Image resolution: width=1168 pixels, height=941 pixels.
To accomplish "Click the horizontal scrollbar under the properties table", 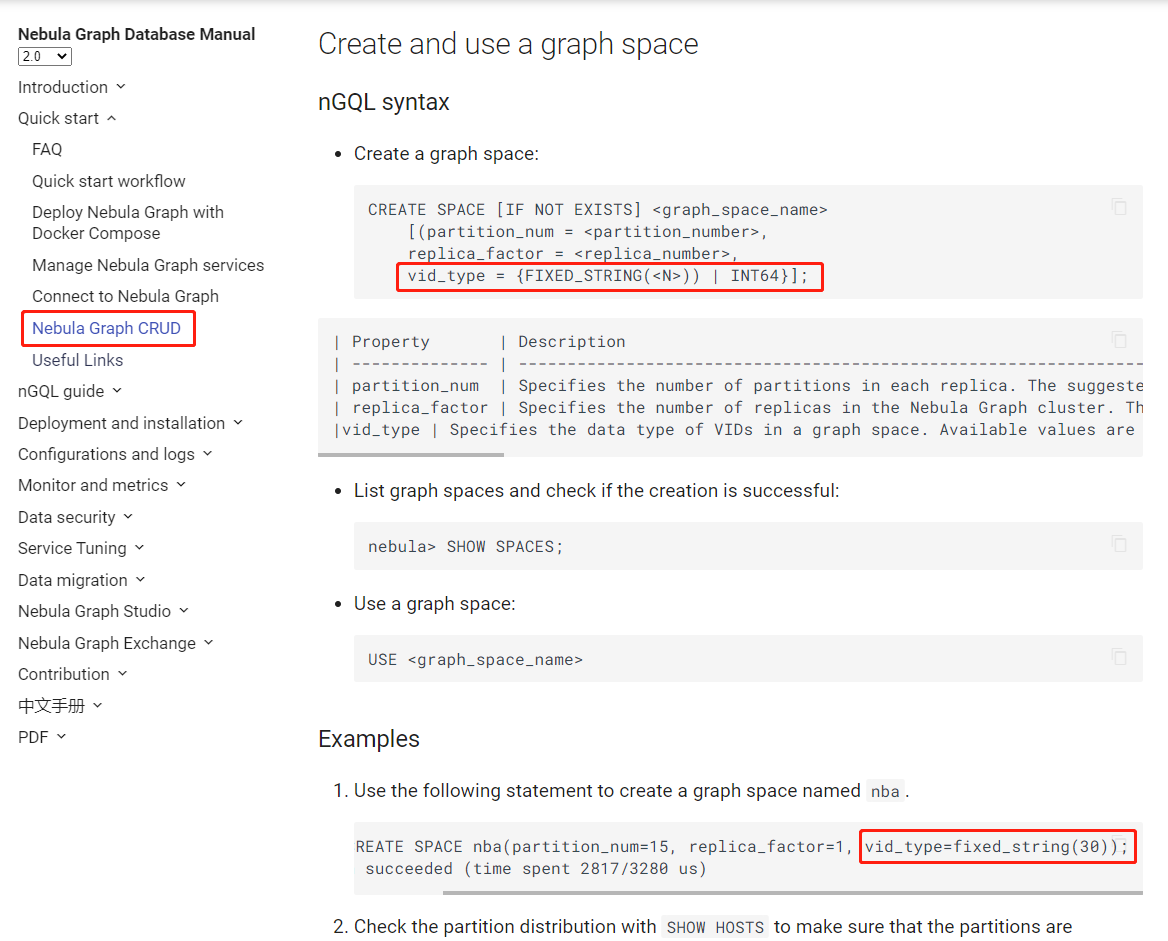I will coord(410,452).
